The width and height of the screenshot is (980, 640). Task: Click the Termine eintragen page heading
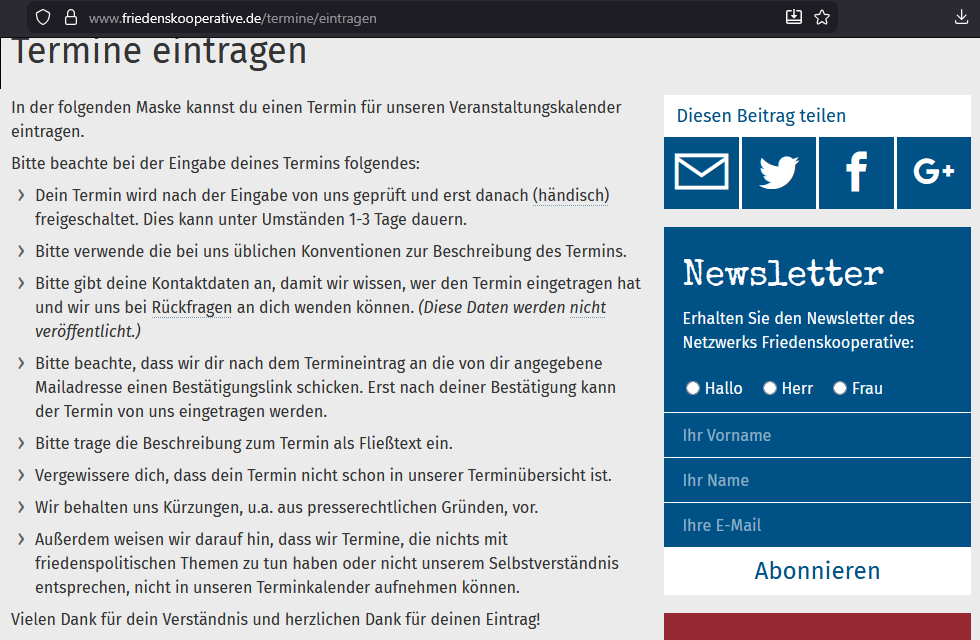pyautogui.click(x=160, y=52)
